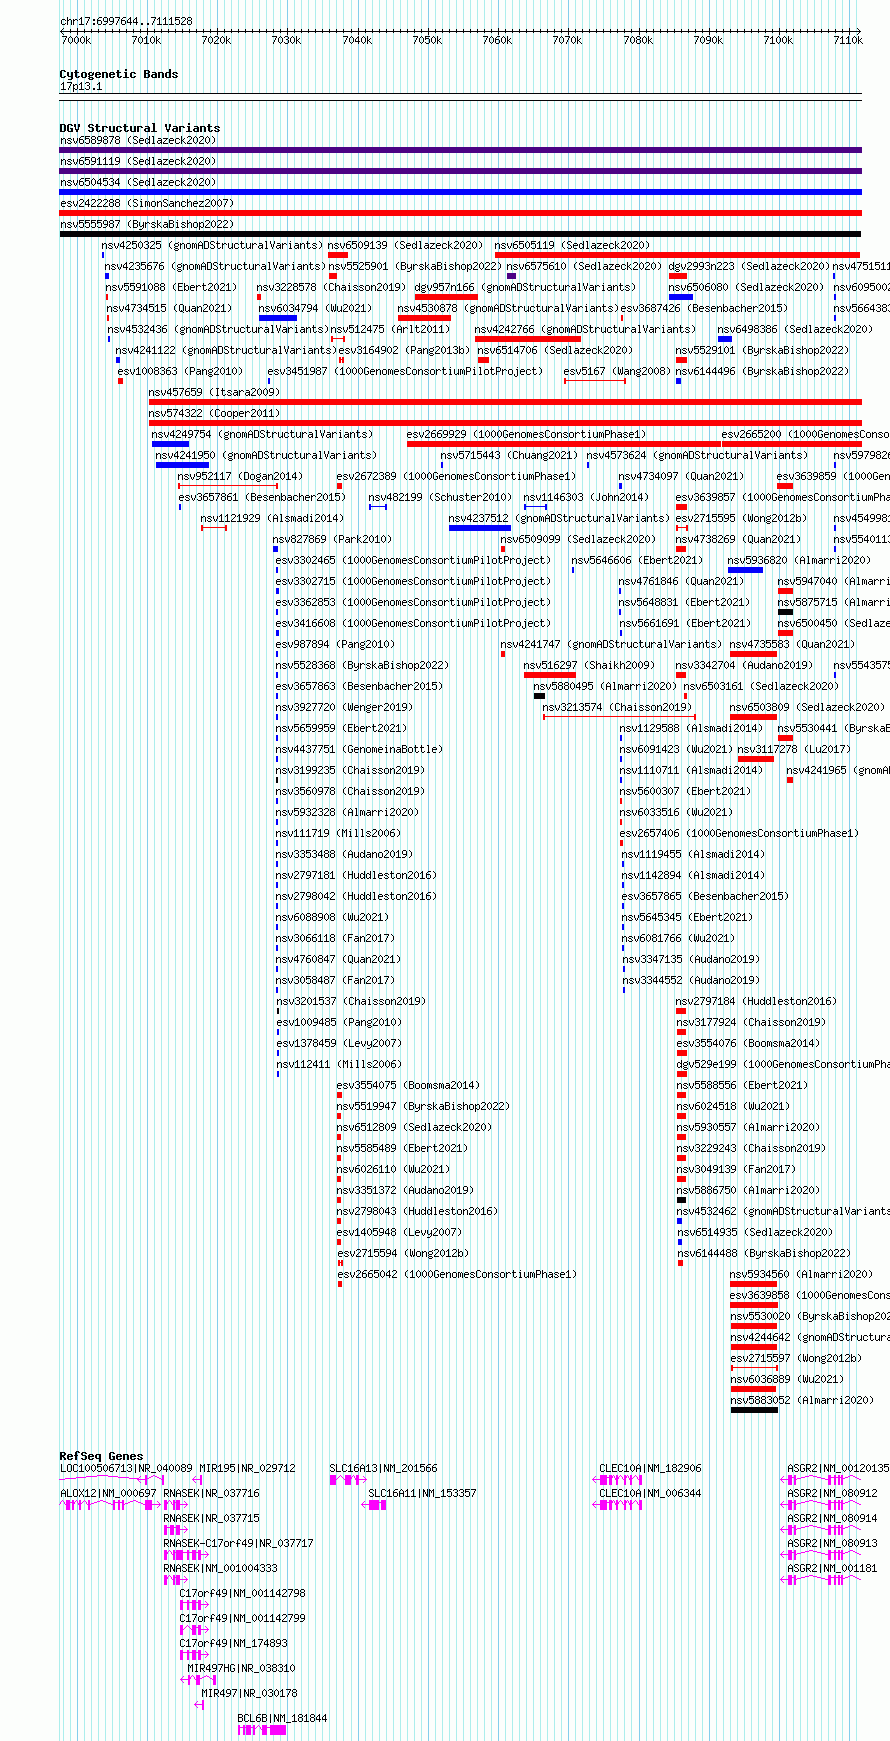Click nsv111719 (Mills2006) label
Screen dimensions: 890x1741
tap(338, 833)
